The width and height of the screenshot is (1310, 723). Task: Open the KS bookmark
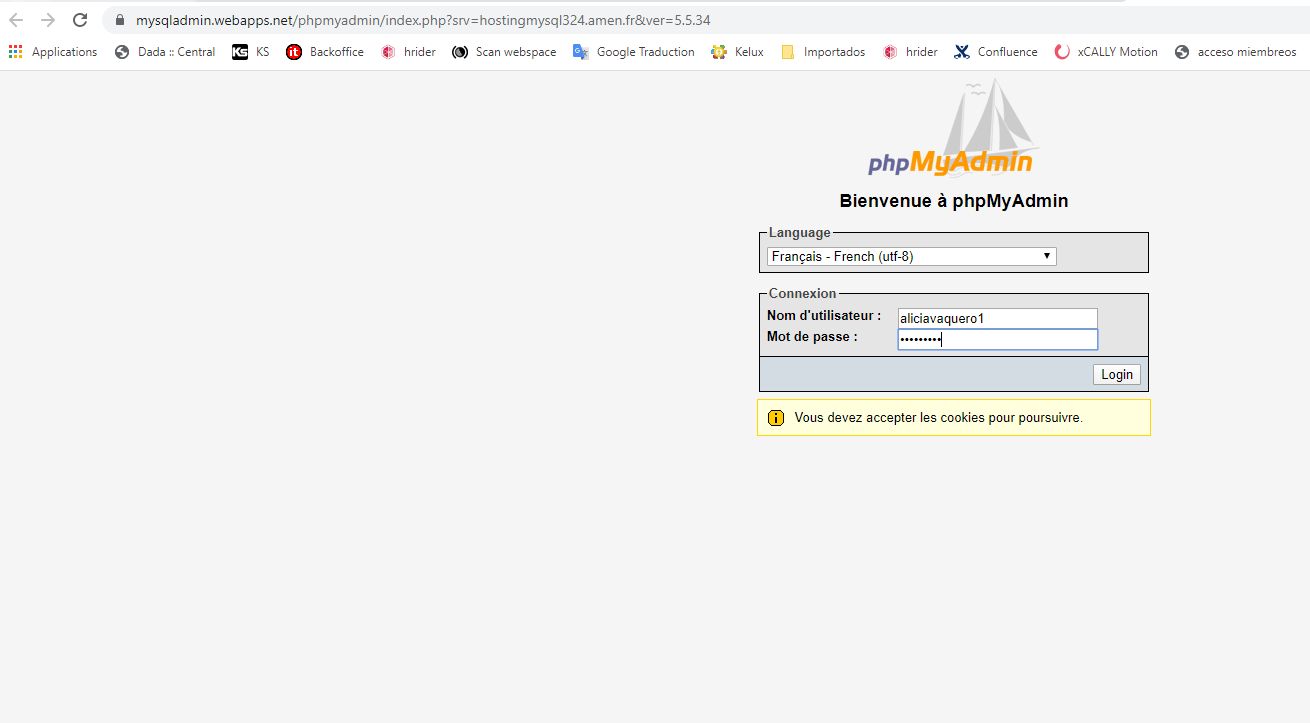coord(251,52)
